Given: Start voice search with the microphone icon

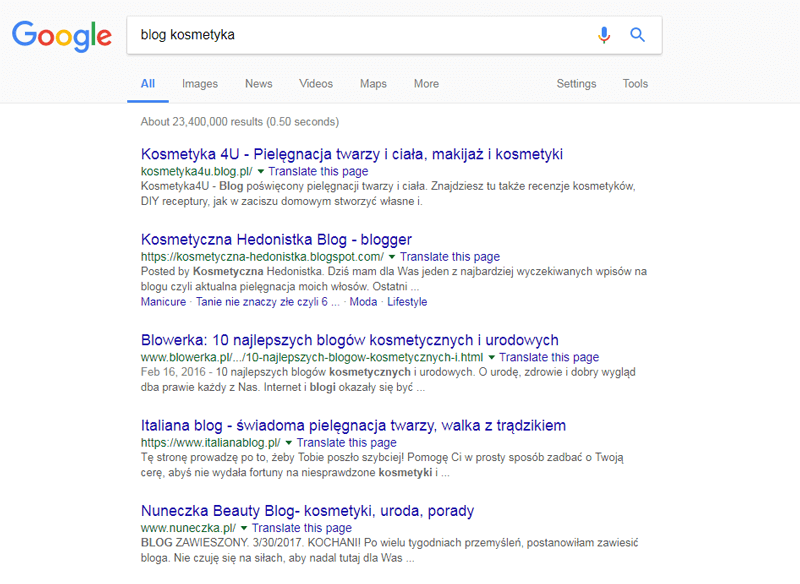Looking at the screenshot, I should (x=604, y=35).
